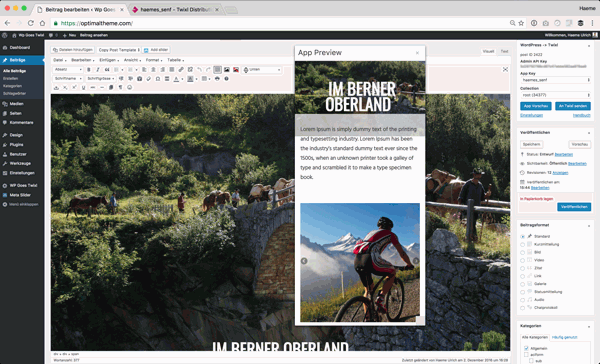
Task: Select Audio post format
Action: click(x=522, y=300)
